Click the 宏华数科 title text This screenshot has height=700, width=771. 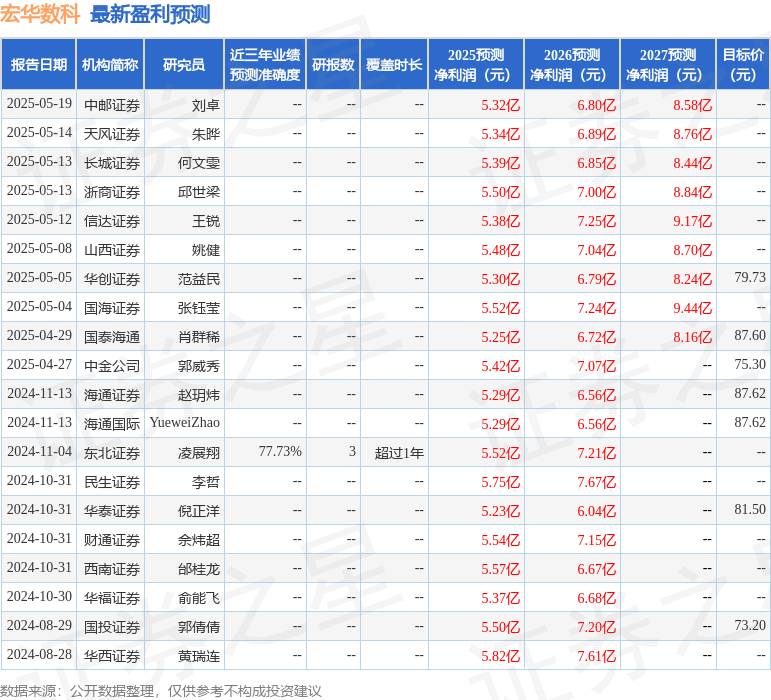point(40,14)
